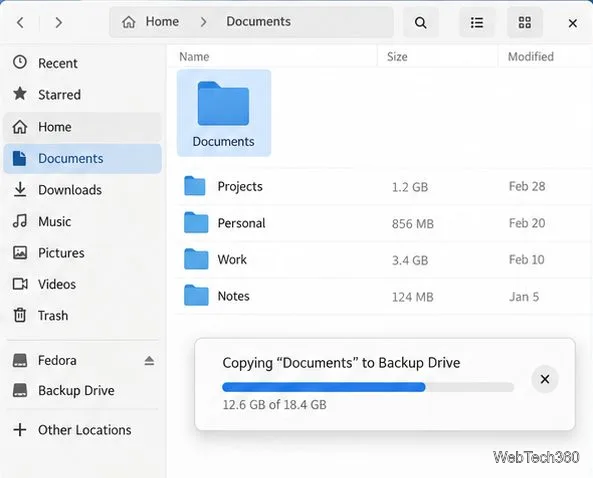Click the Videos camera icon

tap(20, 284)
